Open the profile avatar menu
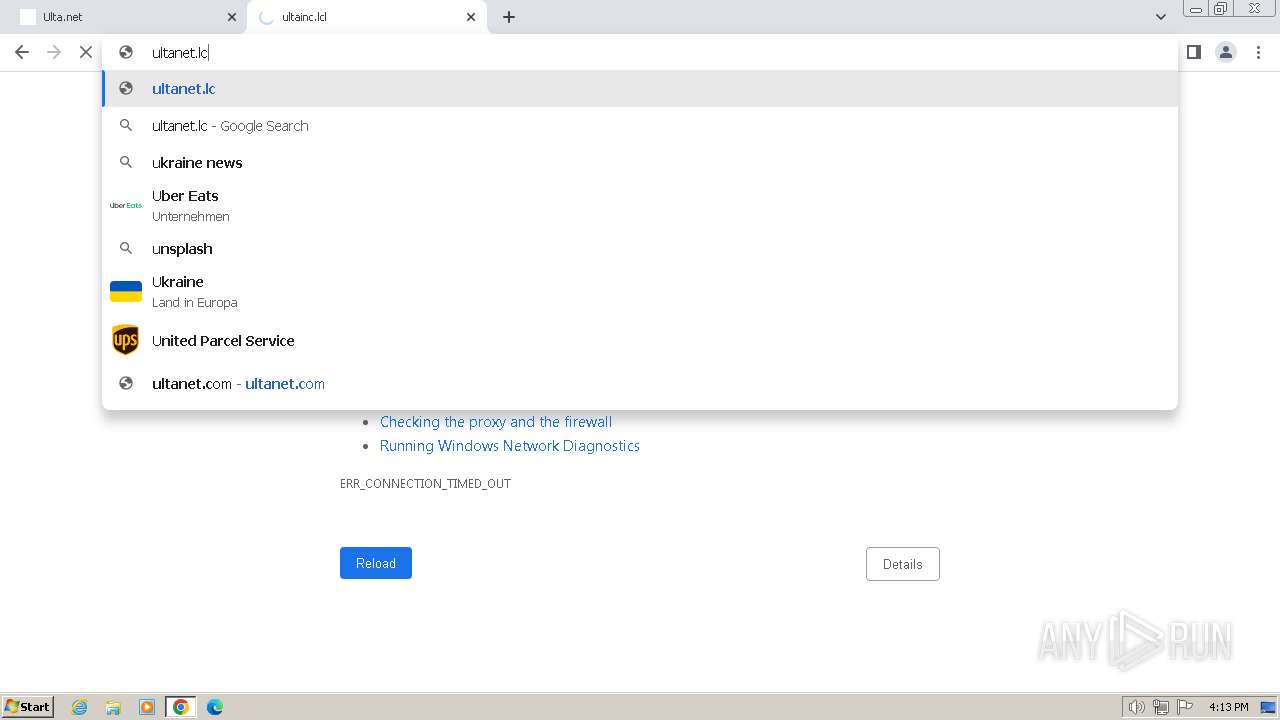This screenshot has width=1280, height=720. click(1226, 52)
